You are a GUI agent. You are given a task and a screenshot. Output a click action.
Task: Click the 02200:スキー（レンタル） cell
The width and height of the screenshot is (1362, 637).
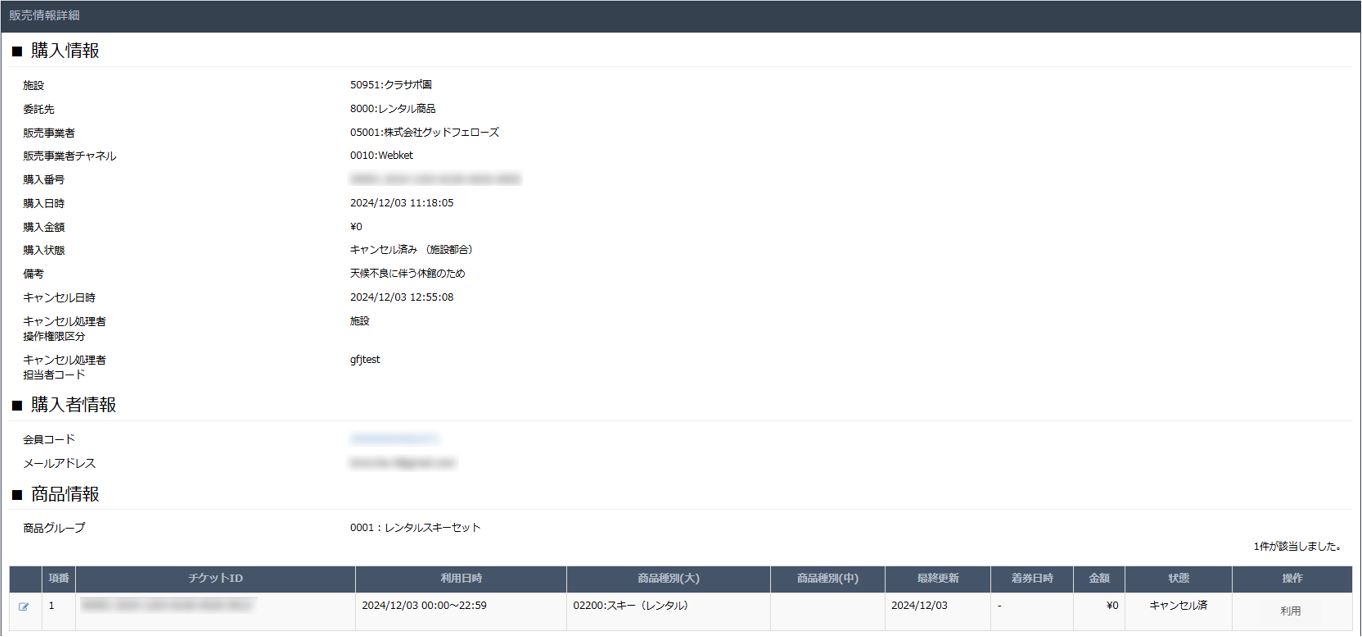[x=630, y=606]
